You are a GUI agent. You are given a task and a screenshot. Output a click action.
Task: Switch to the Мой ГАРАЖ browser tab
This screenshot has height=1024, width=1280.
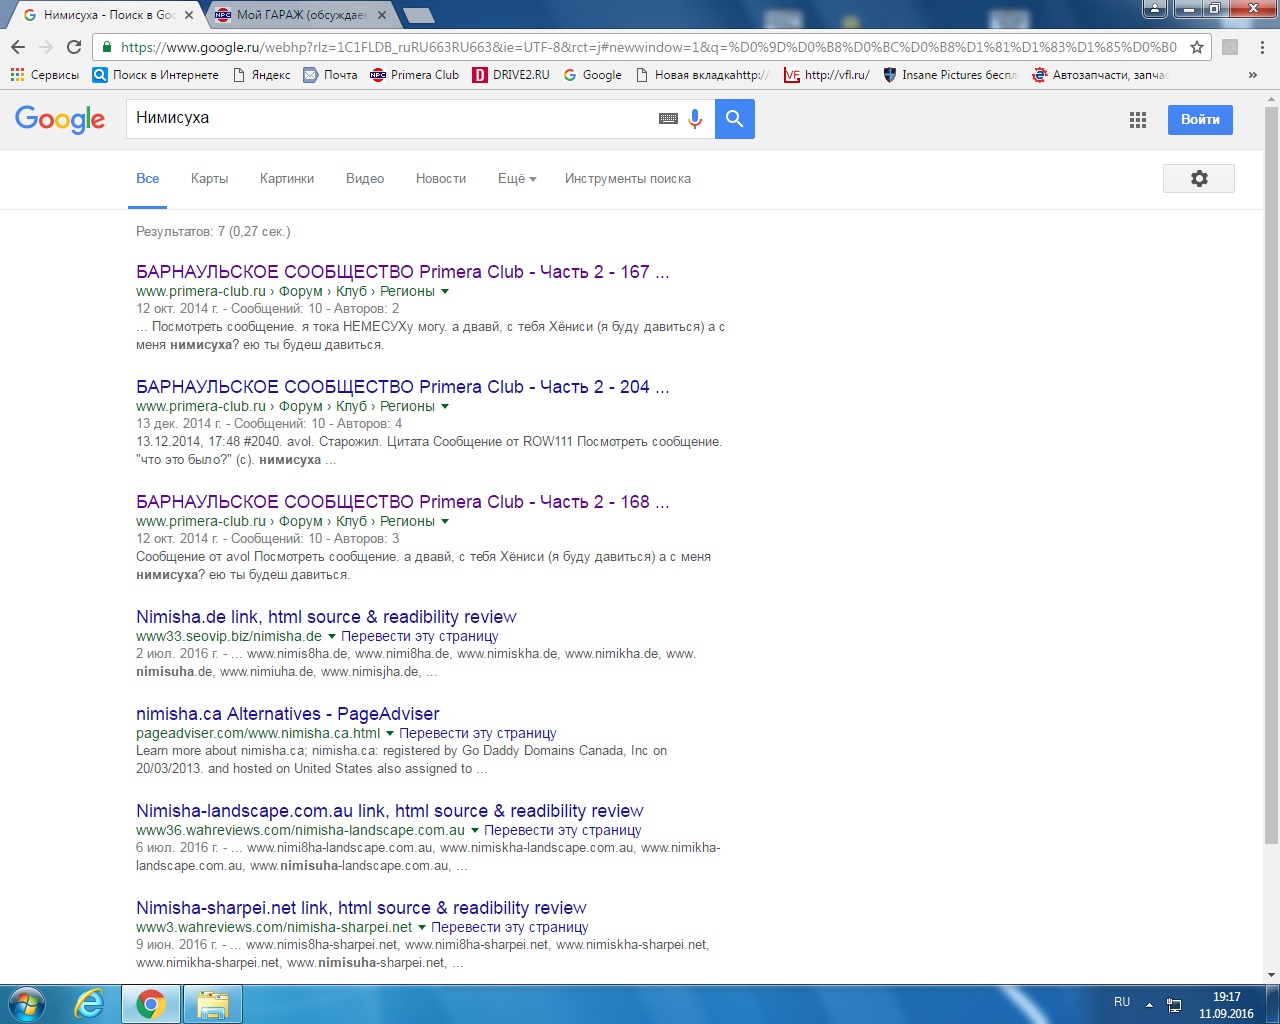point(300,15)
